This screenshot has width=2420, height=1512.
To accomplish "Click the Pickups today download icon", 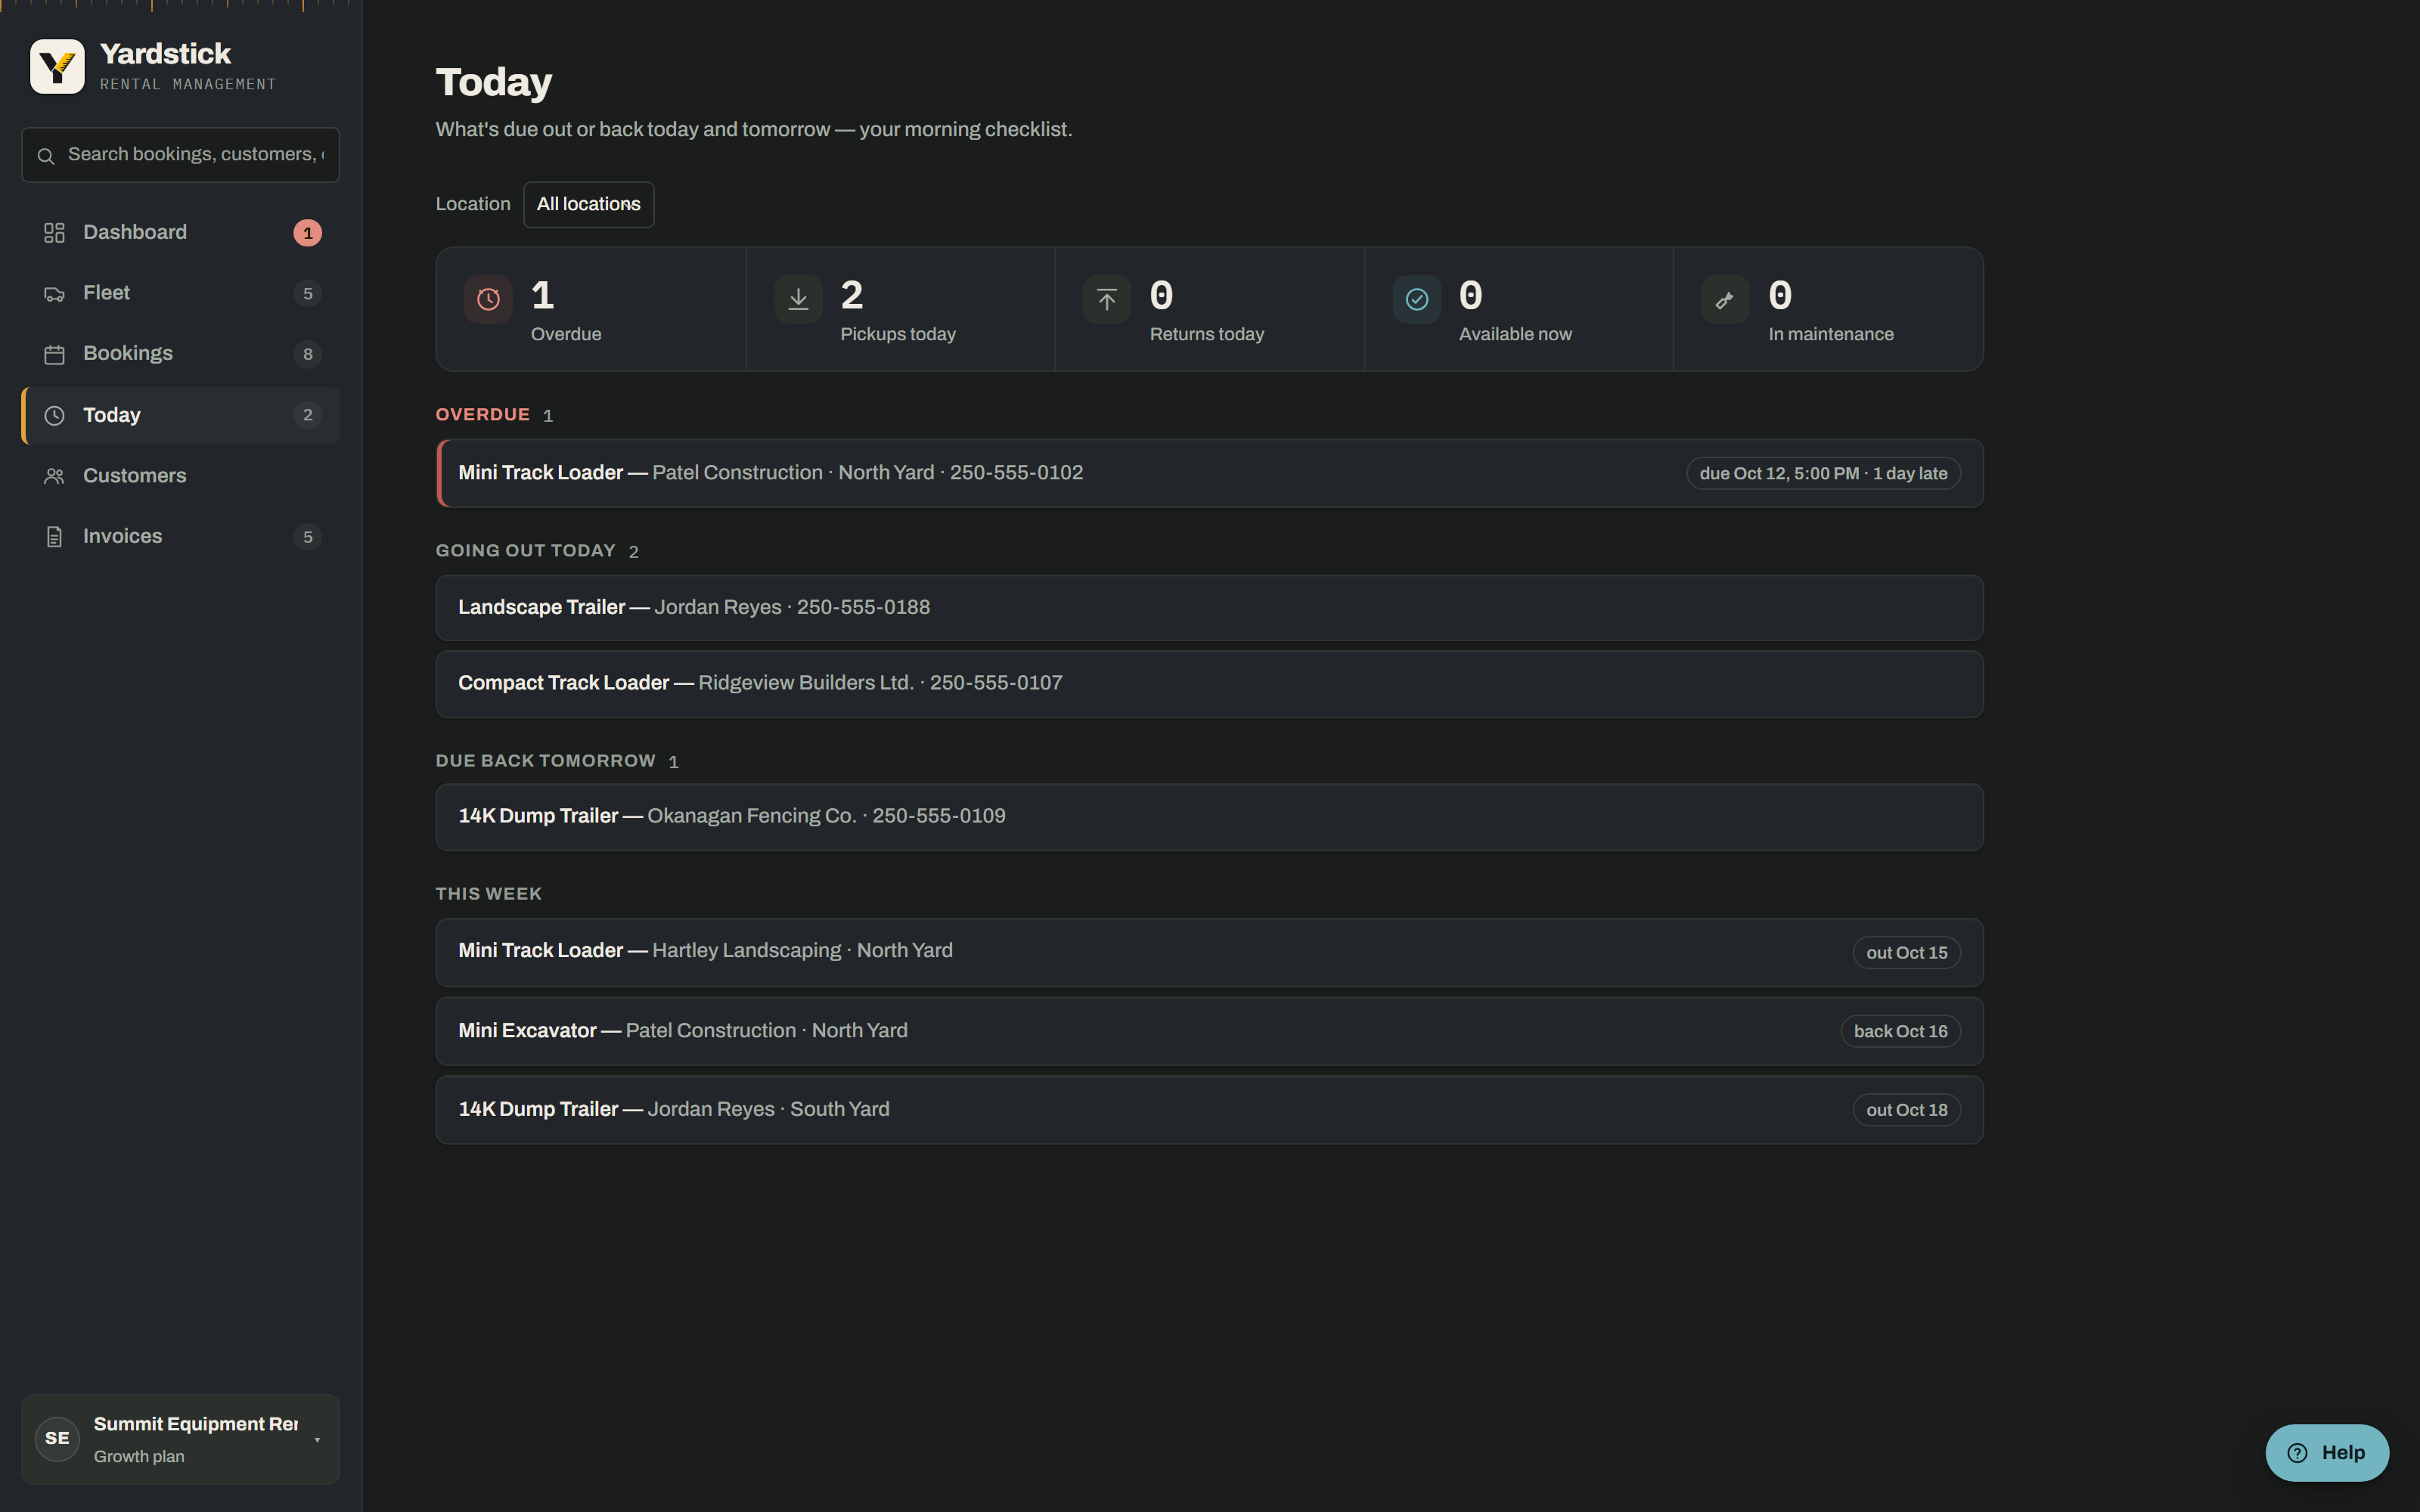I will tap(798, 299).
